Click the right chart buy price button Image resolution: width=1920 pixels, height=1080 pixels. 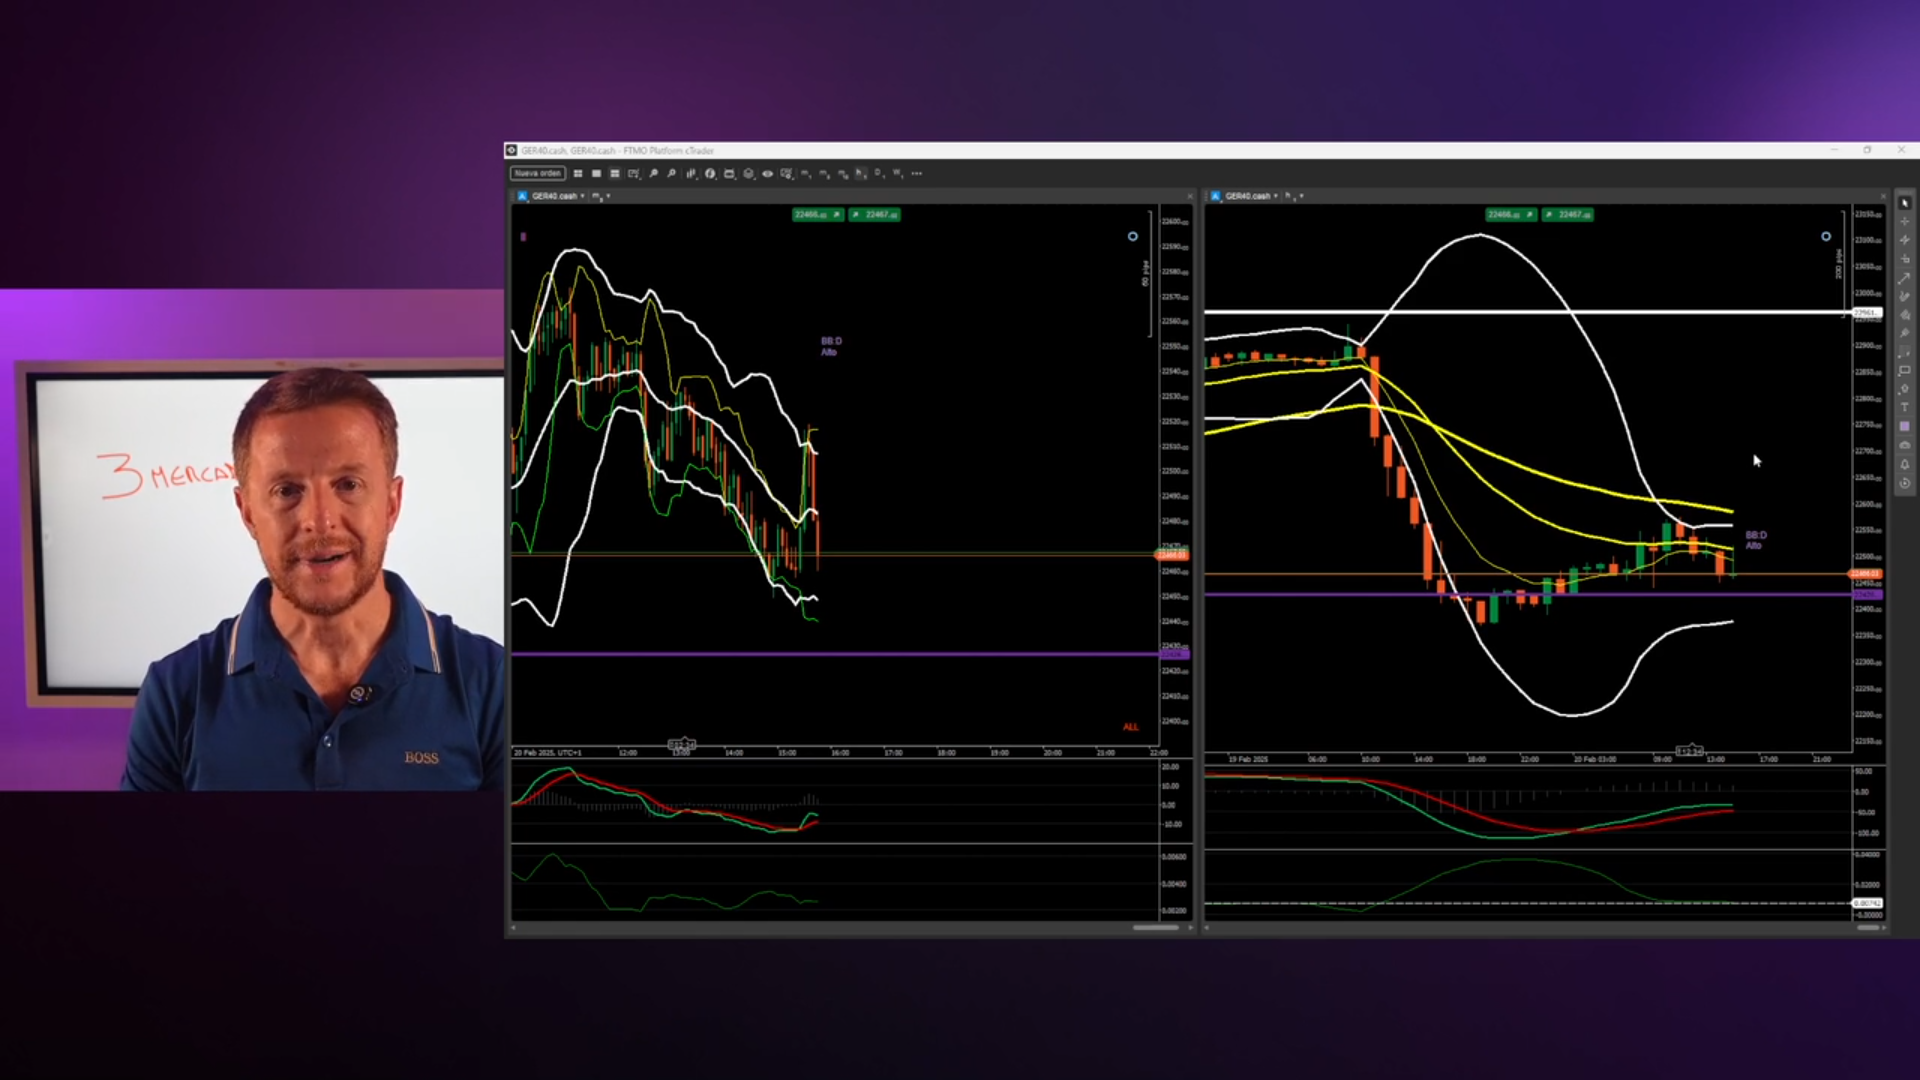(1568, 214)
